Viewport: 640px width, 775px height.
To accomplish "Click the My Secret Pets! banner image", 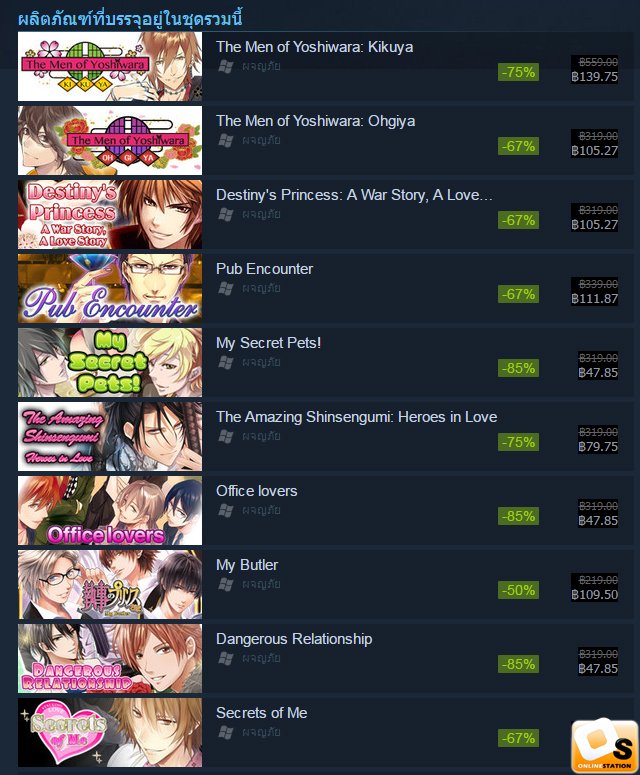I will (x=110, y=362).
